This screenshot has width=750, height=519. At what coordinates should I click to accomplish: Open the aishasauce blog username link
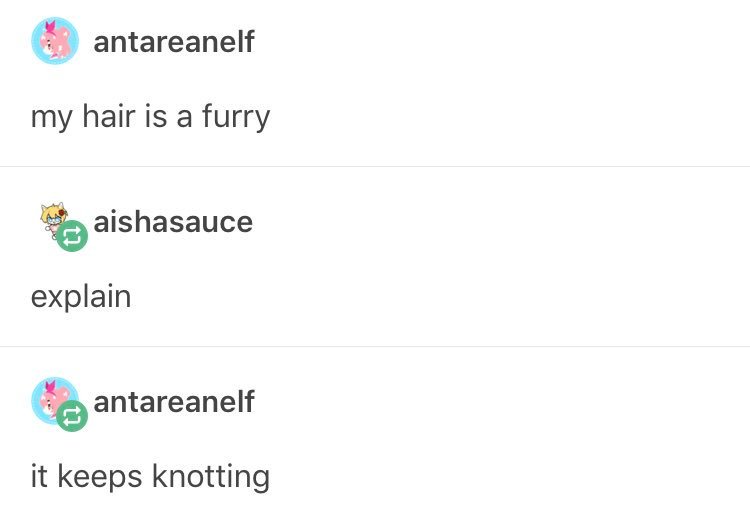[173, 222]
